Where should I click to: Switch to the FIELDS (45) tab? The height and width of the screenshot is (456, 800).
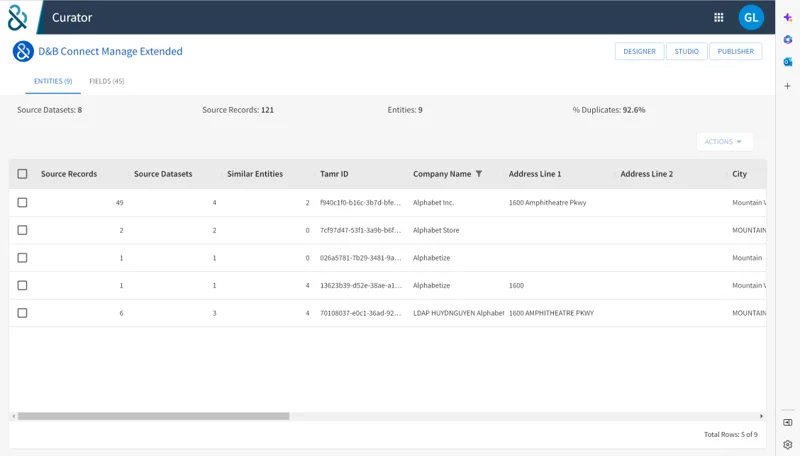107,81
